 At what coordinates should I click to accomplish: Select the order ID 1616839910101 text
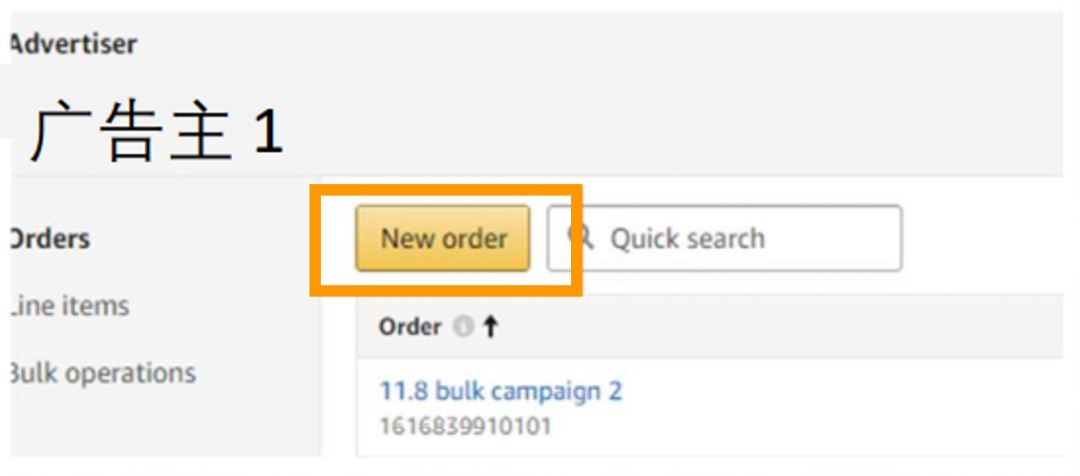[x=466, y=426]
